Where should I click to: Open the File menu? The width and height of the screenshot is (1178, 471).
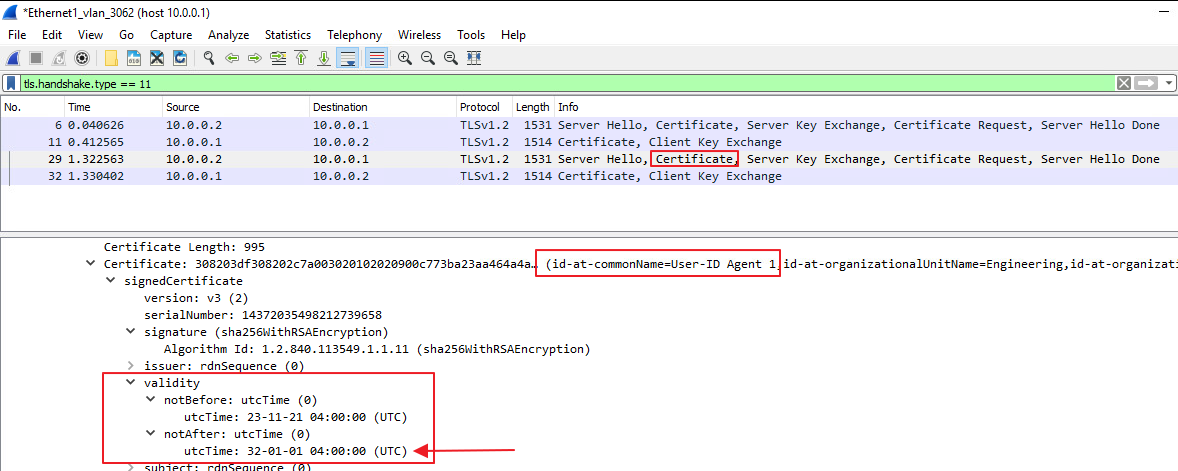pyautogui.click(x=17, y=35)
